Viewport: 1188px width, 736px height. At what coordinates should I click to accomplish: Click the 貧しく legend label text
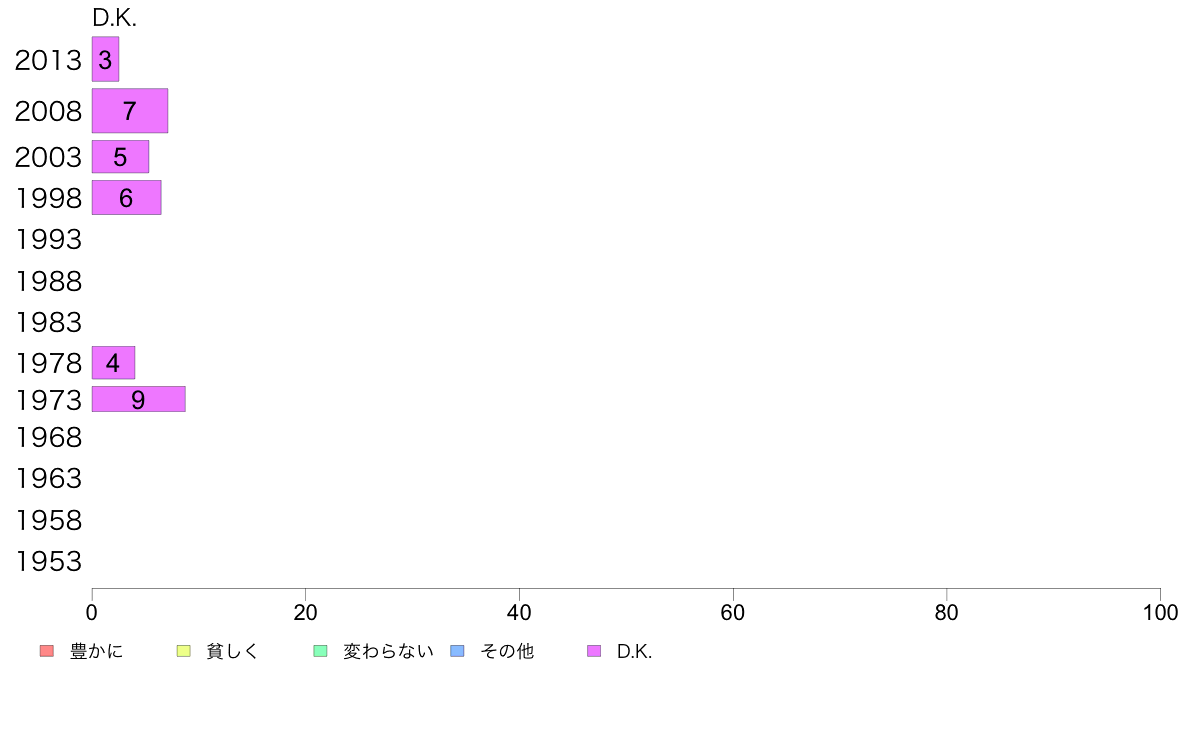pos(233,651)
